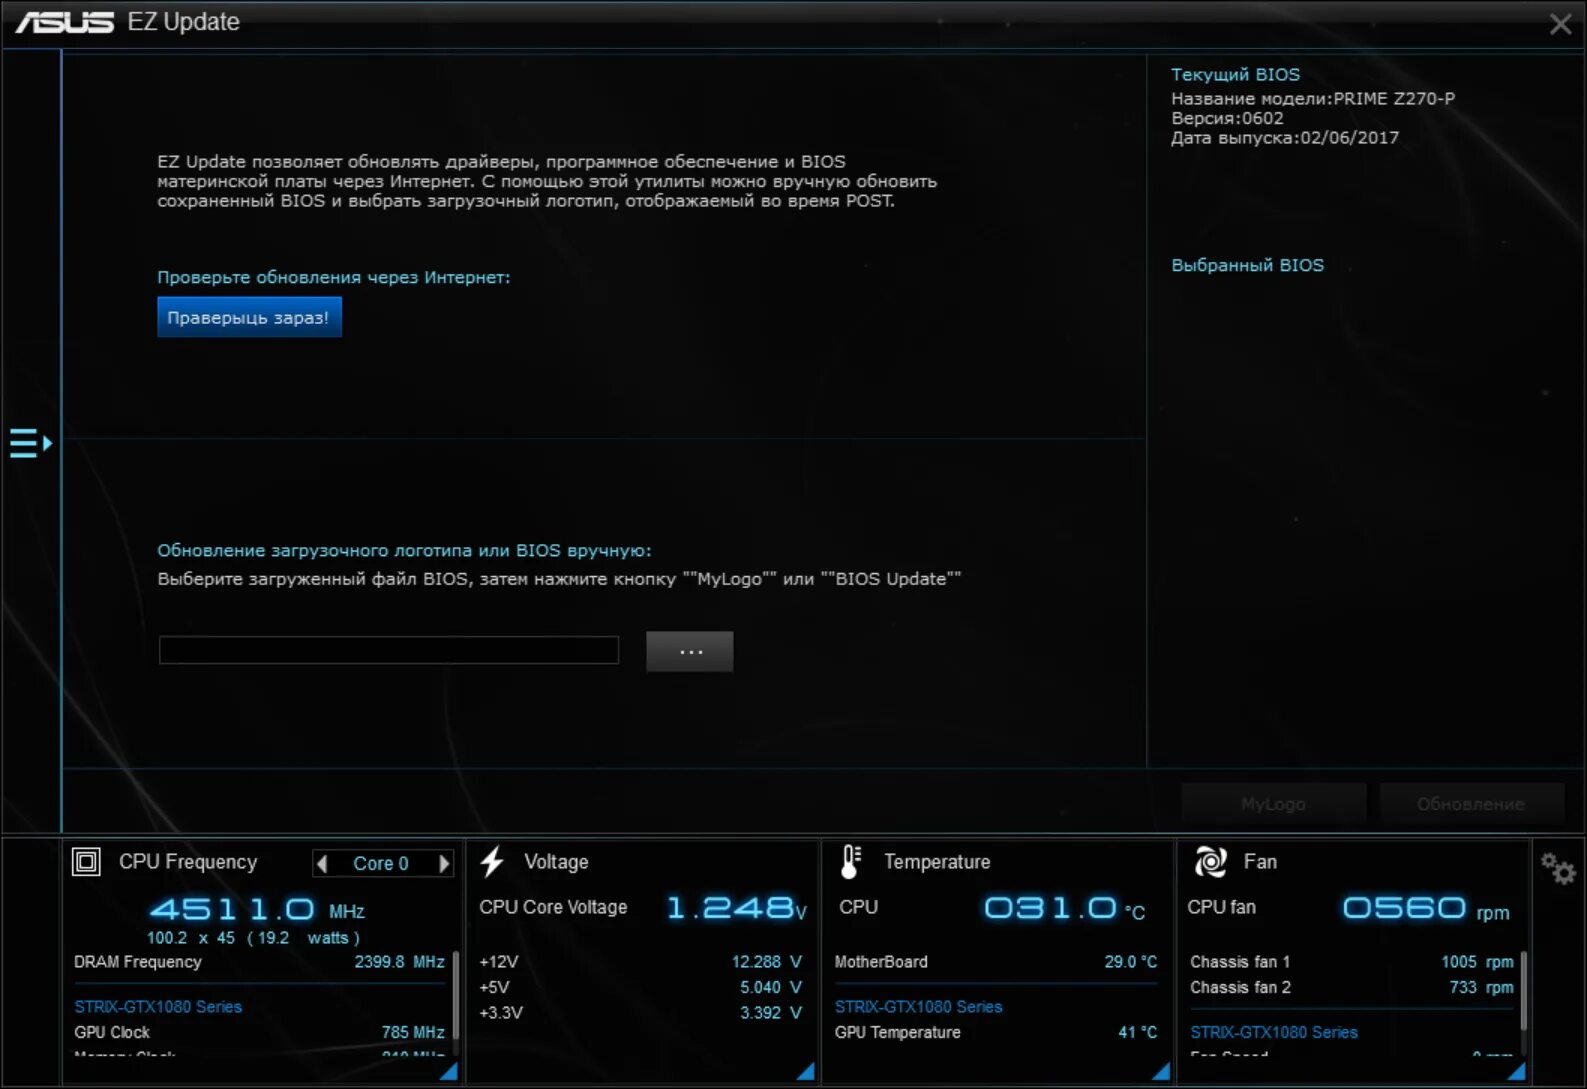
Task: Click the Обновление update button
Action: pos(1471,803)
